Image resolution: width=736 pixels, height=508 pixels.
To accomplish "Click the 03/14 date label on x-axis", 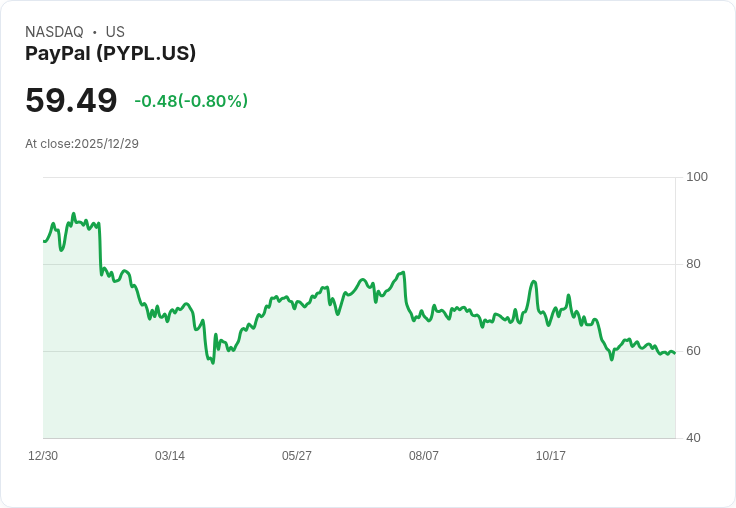I will 170,455.
